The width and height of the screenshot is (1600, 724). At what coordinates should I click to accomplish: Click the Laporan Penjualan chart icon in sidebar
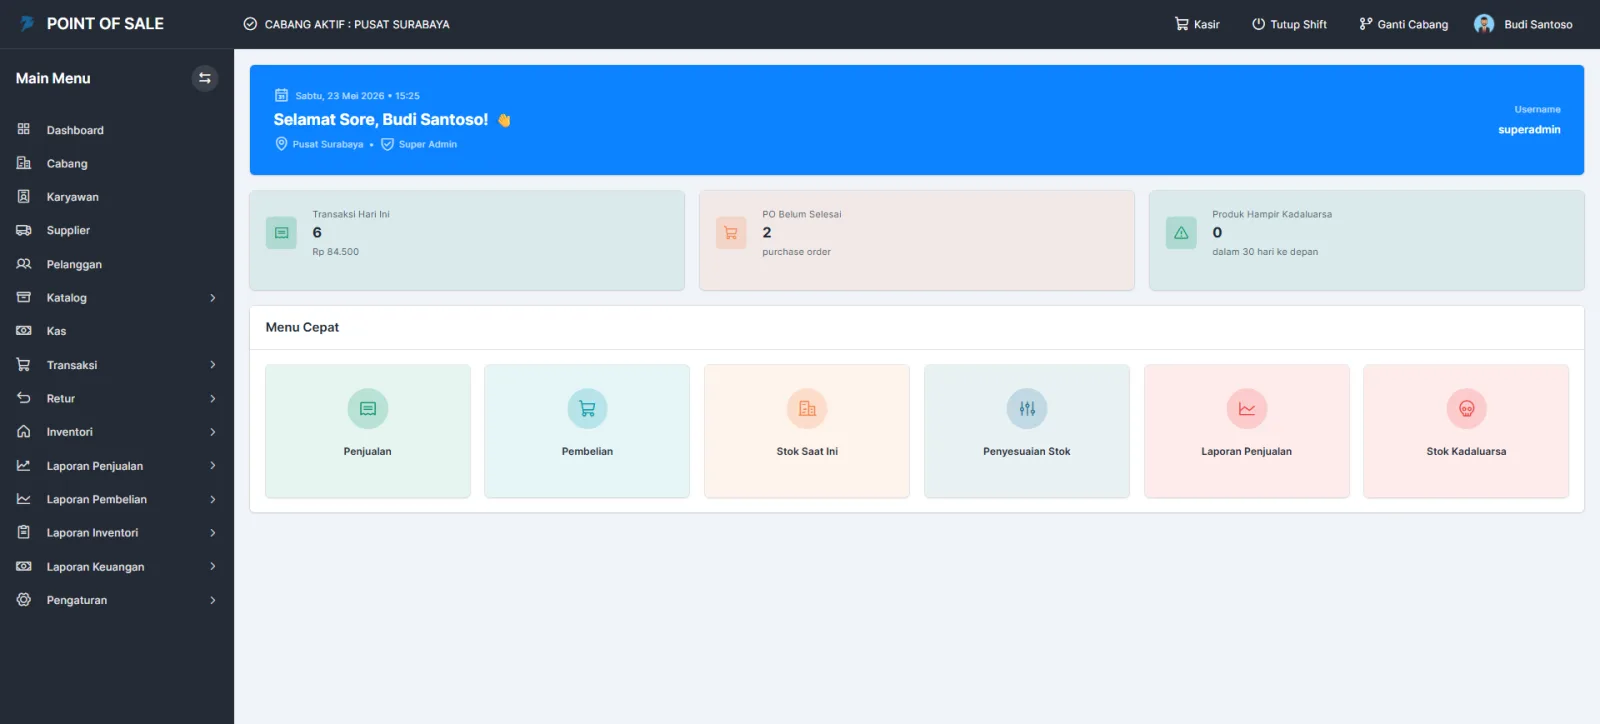24,465
